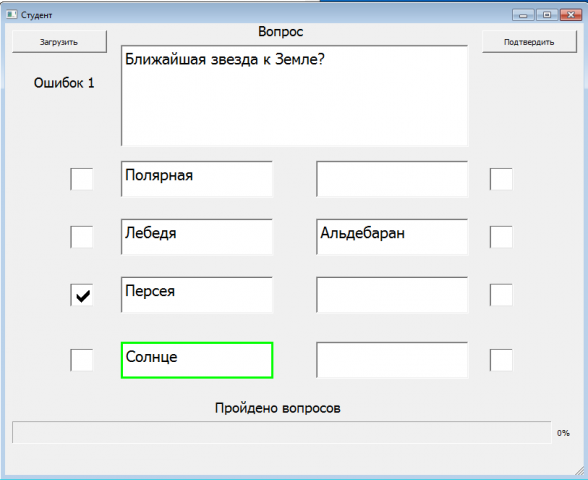The image size is (588, 480).
Task: Click the green-bordered Солнце answer field
Action: click(197, 360)
